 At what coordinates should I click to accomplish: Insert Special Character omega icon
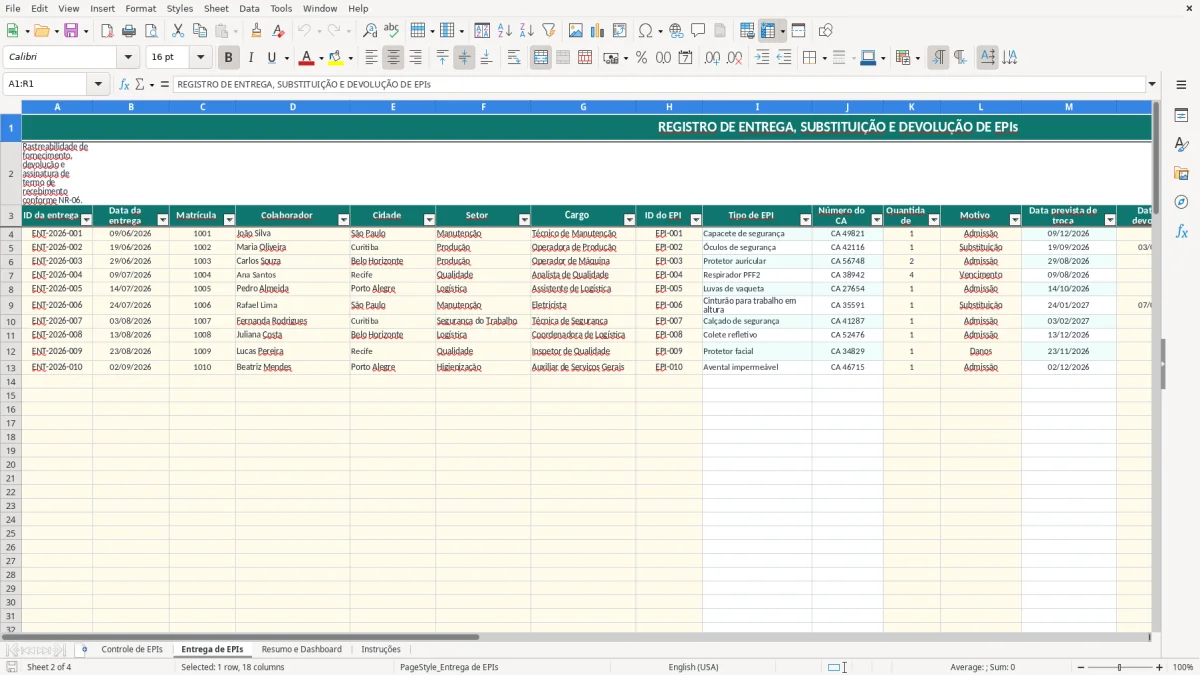[x=646, y=31]
